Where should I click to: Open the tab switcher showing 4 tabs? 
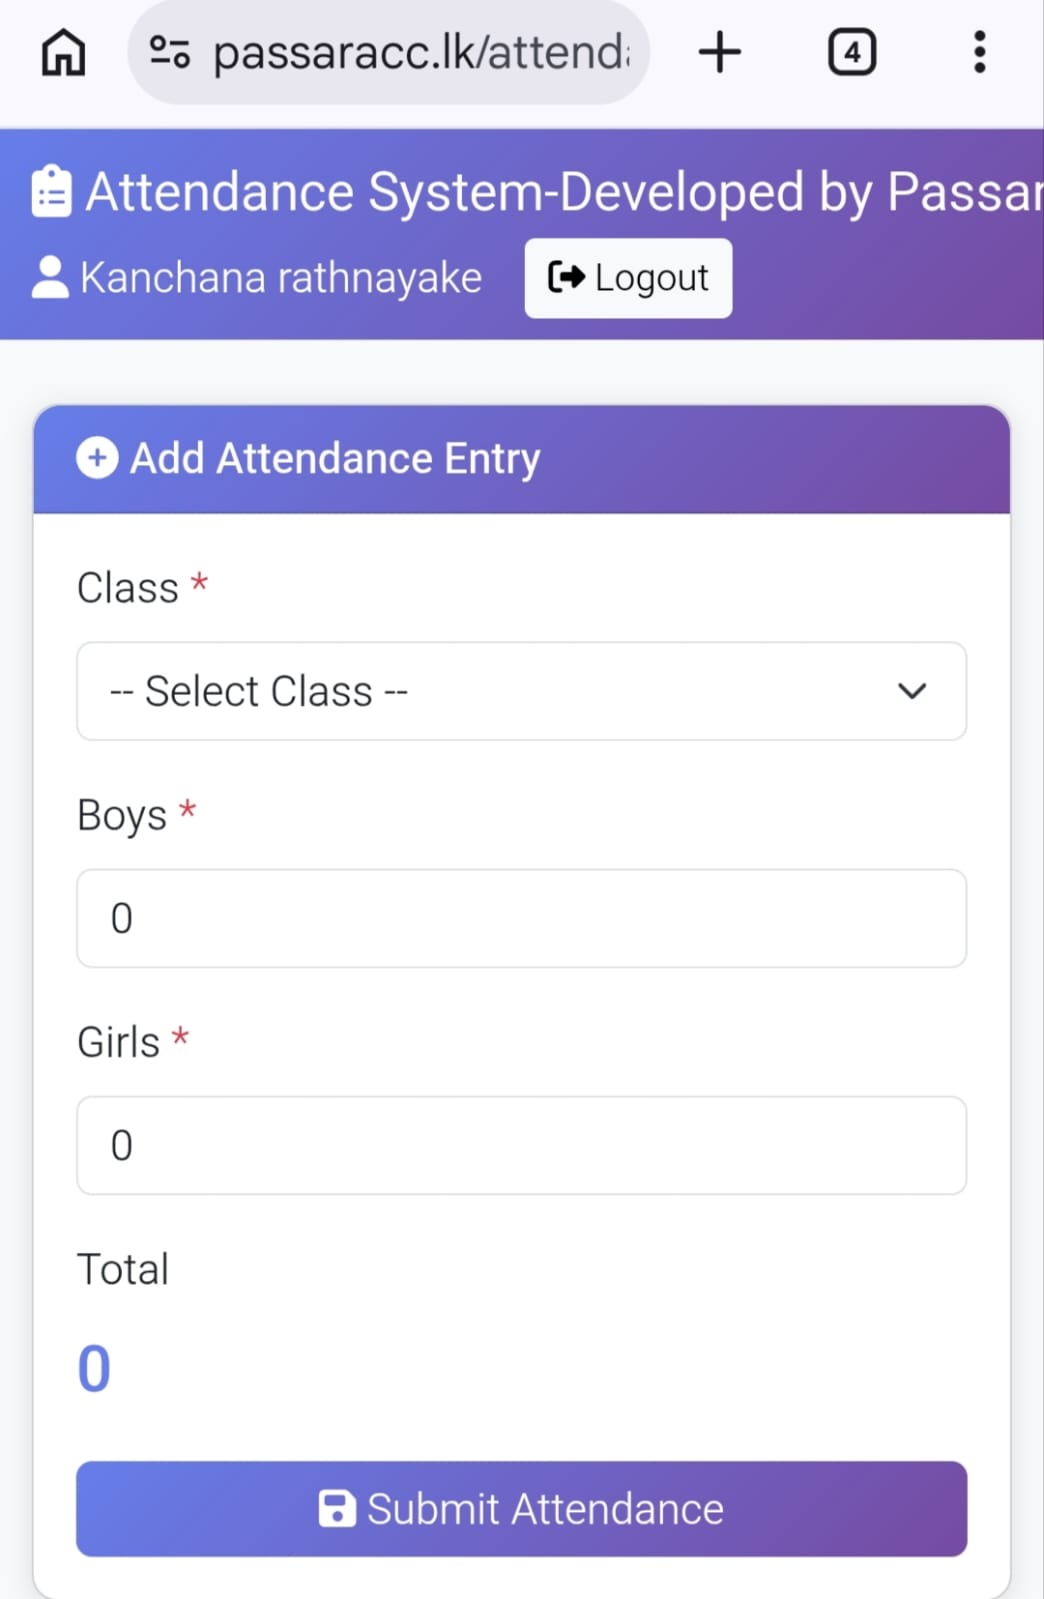[x=852, y=52]
